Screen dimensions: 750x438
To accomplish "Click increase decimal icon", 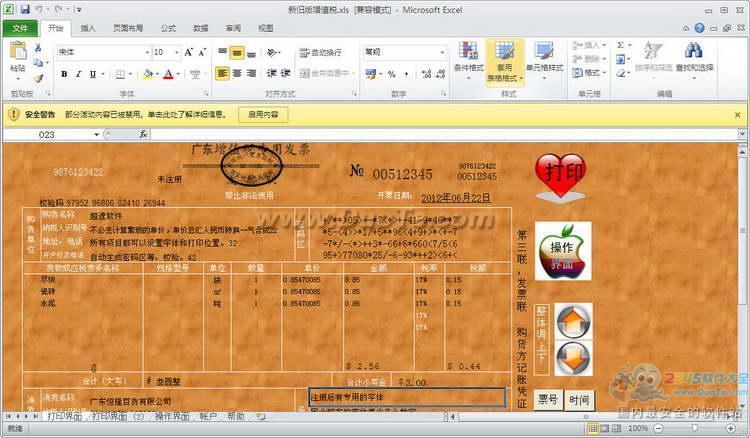I will pos(426,74).
